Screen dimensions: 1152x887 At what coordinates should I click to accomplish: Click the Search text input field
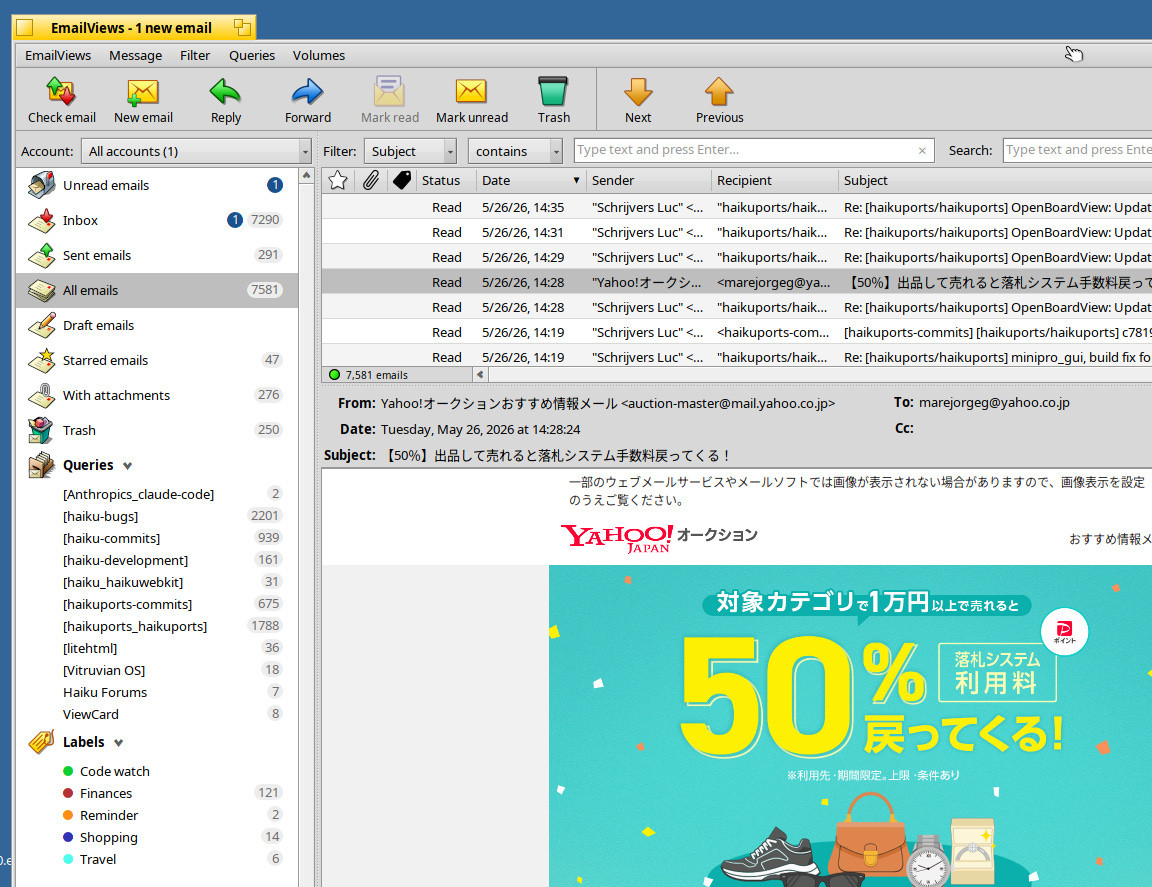pyautogui.click(x=1078, y=150)
